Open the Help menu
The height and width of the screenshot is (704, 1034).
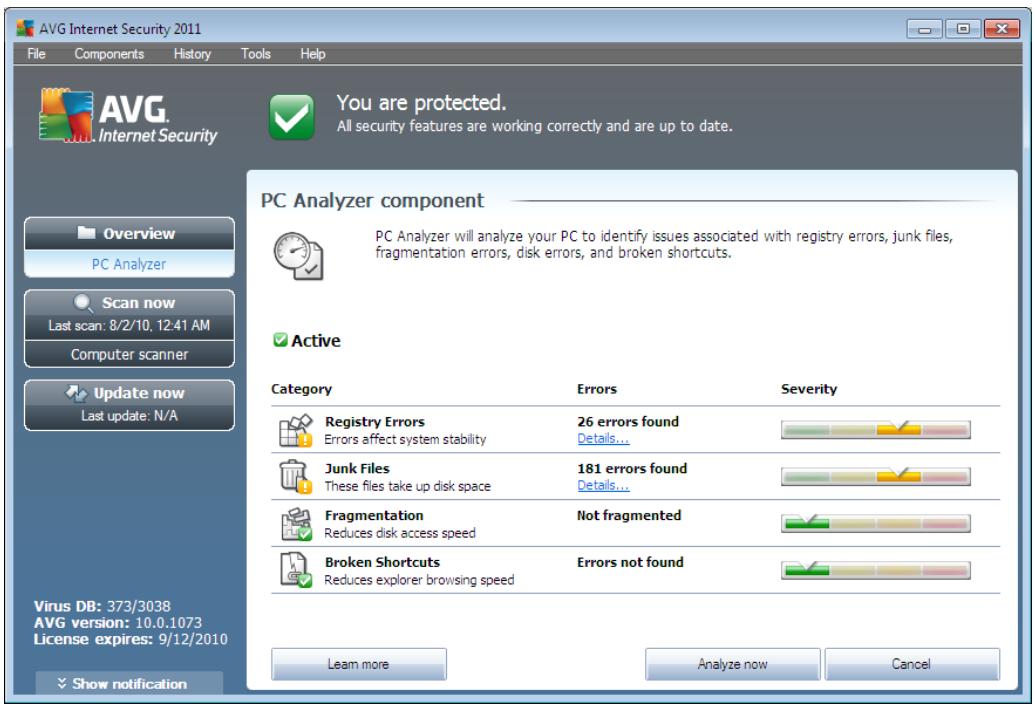tap(313, 54)
